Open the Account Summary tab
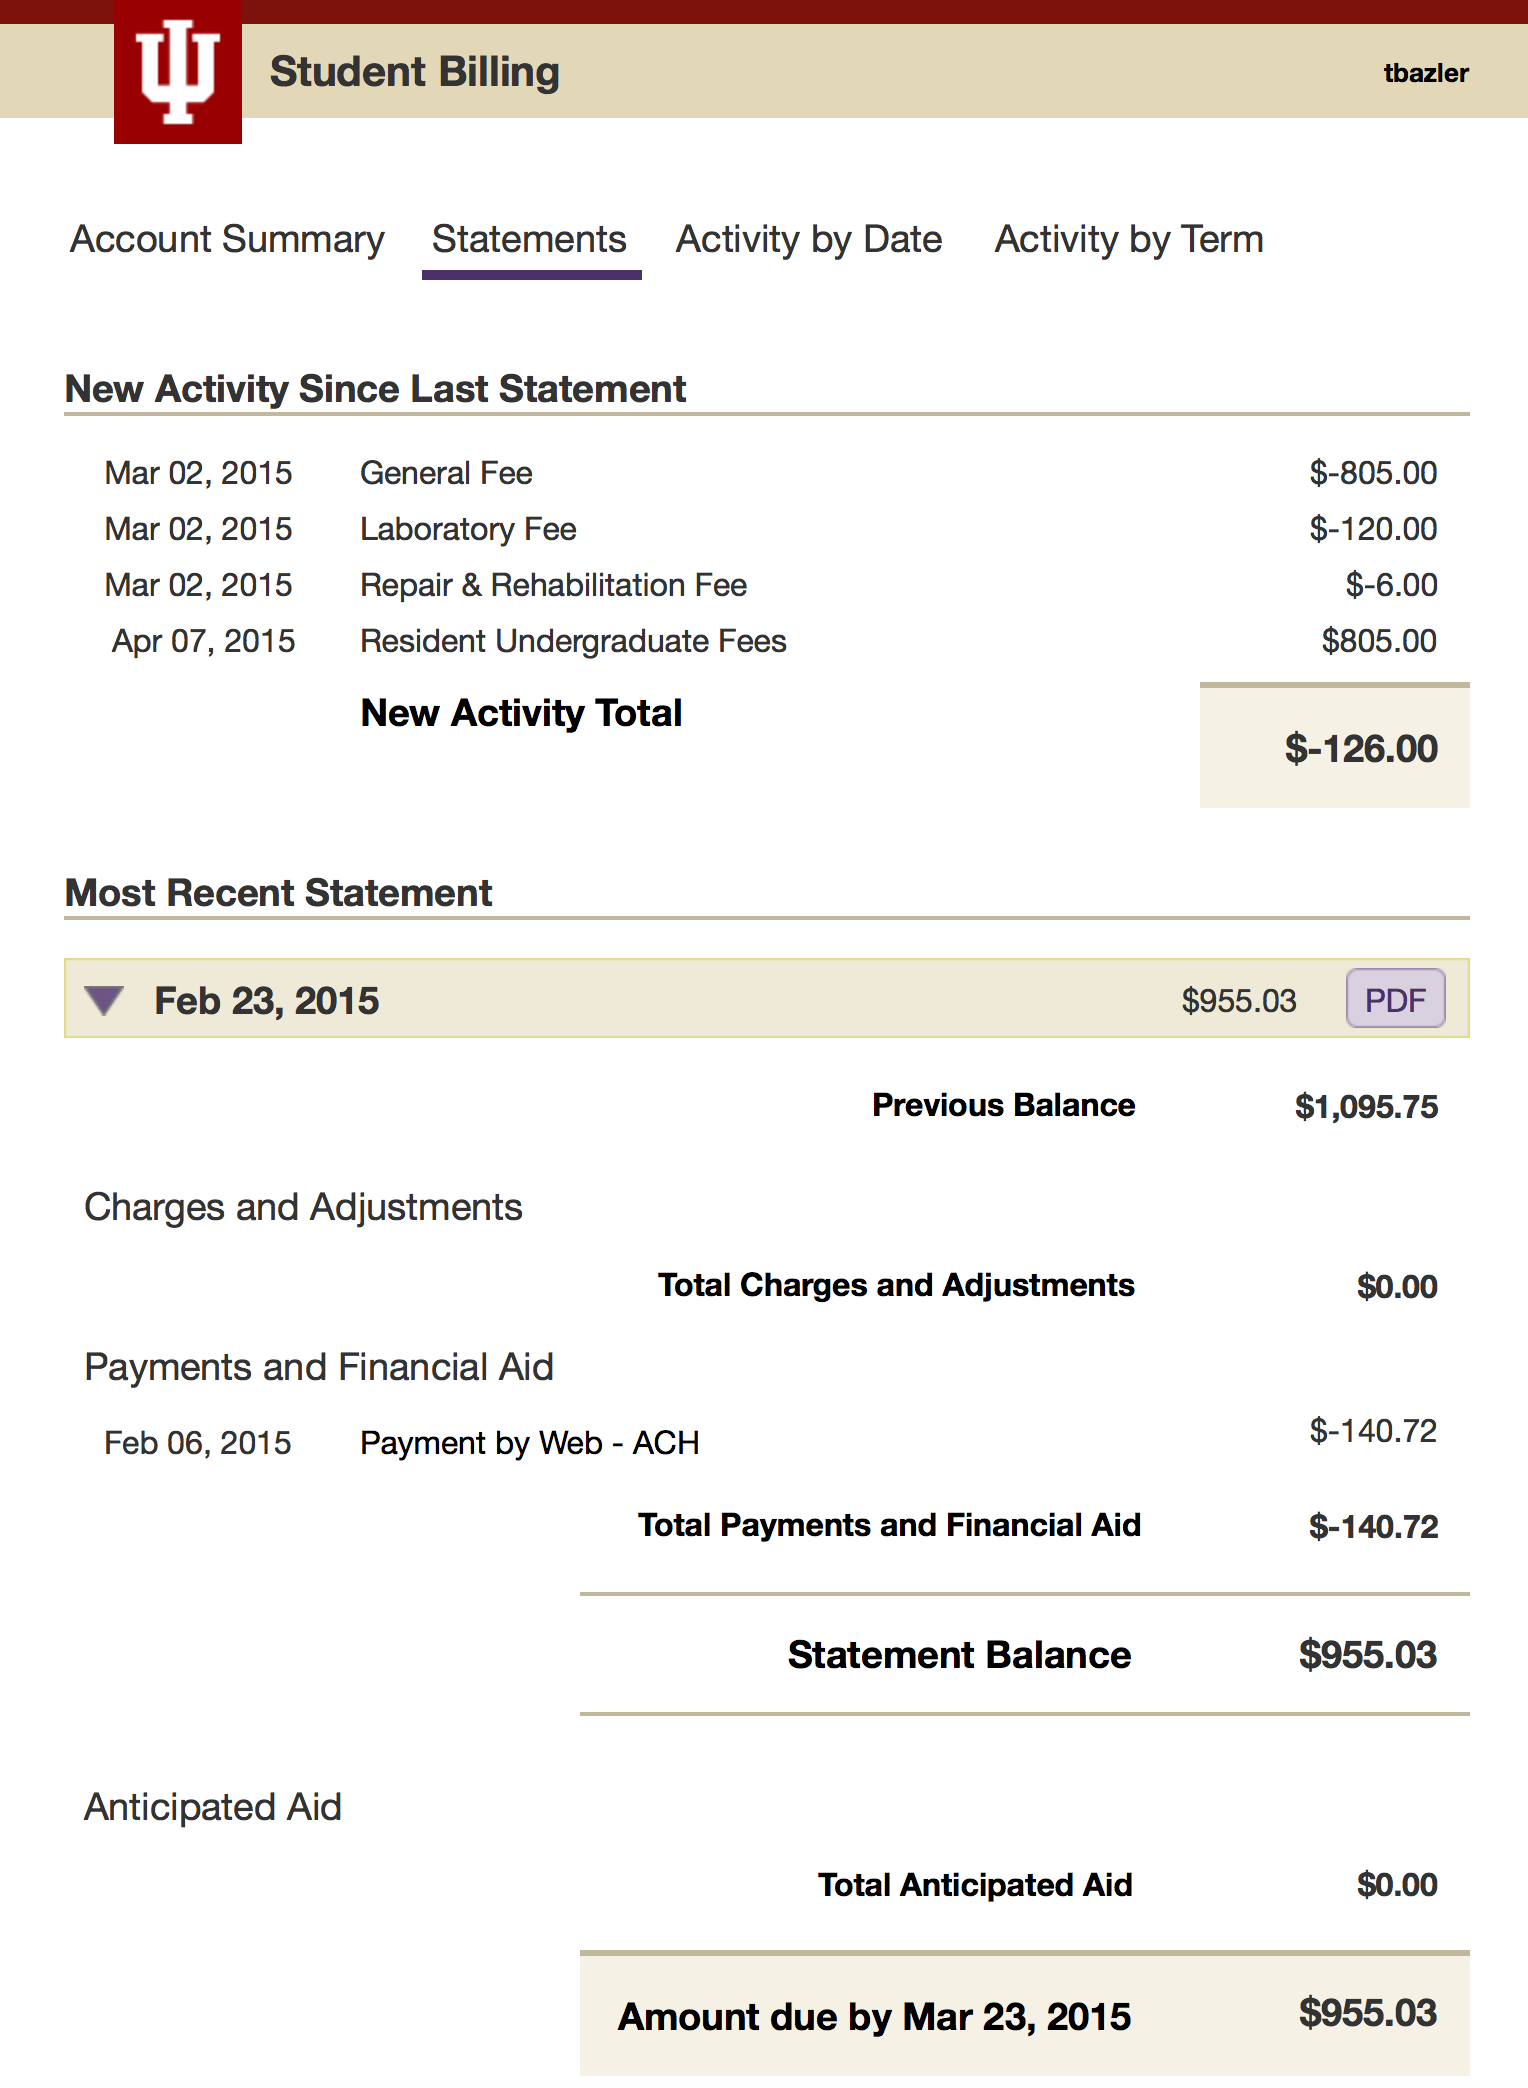 coord(227,240)
